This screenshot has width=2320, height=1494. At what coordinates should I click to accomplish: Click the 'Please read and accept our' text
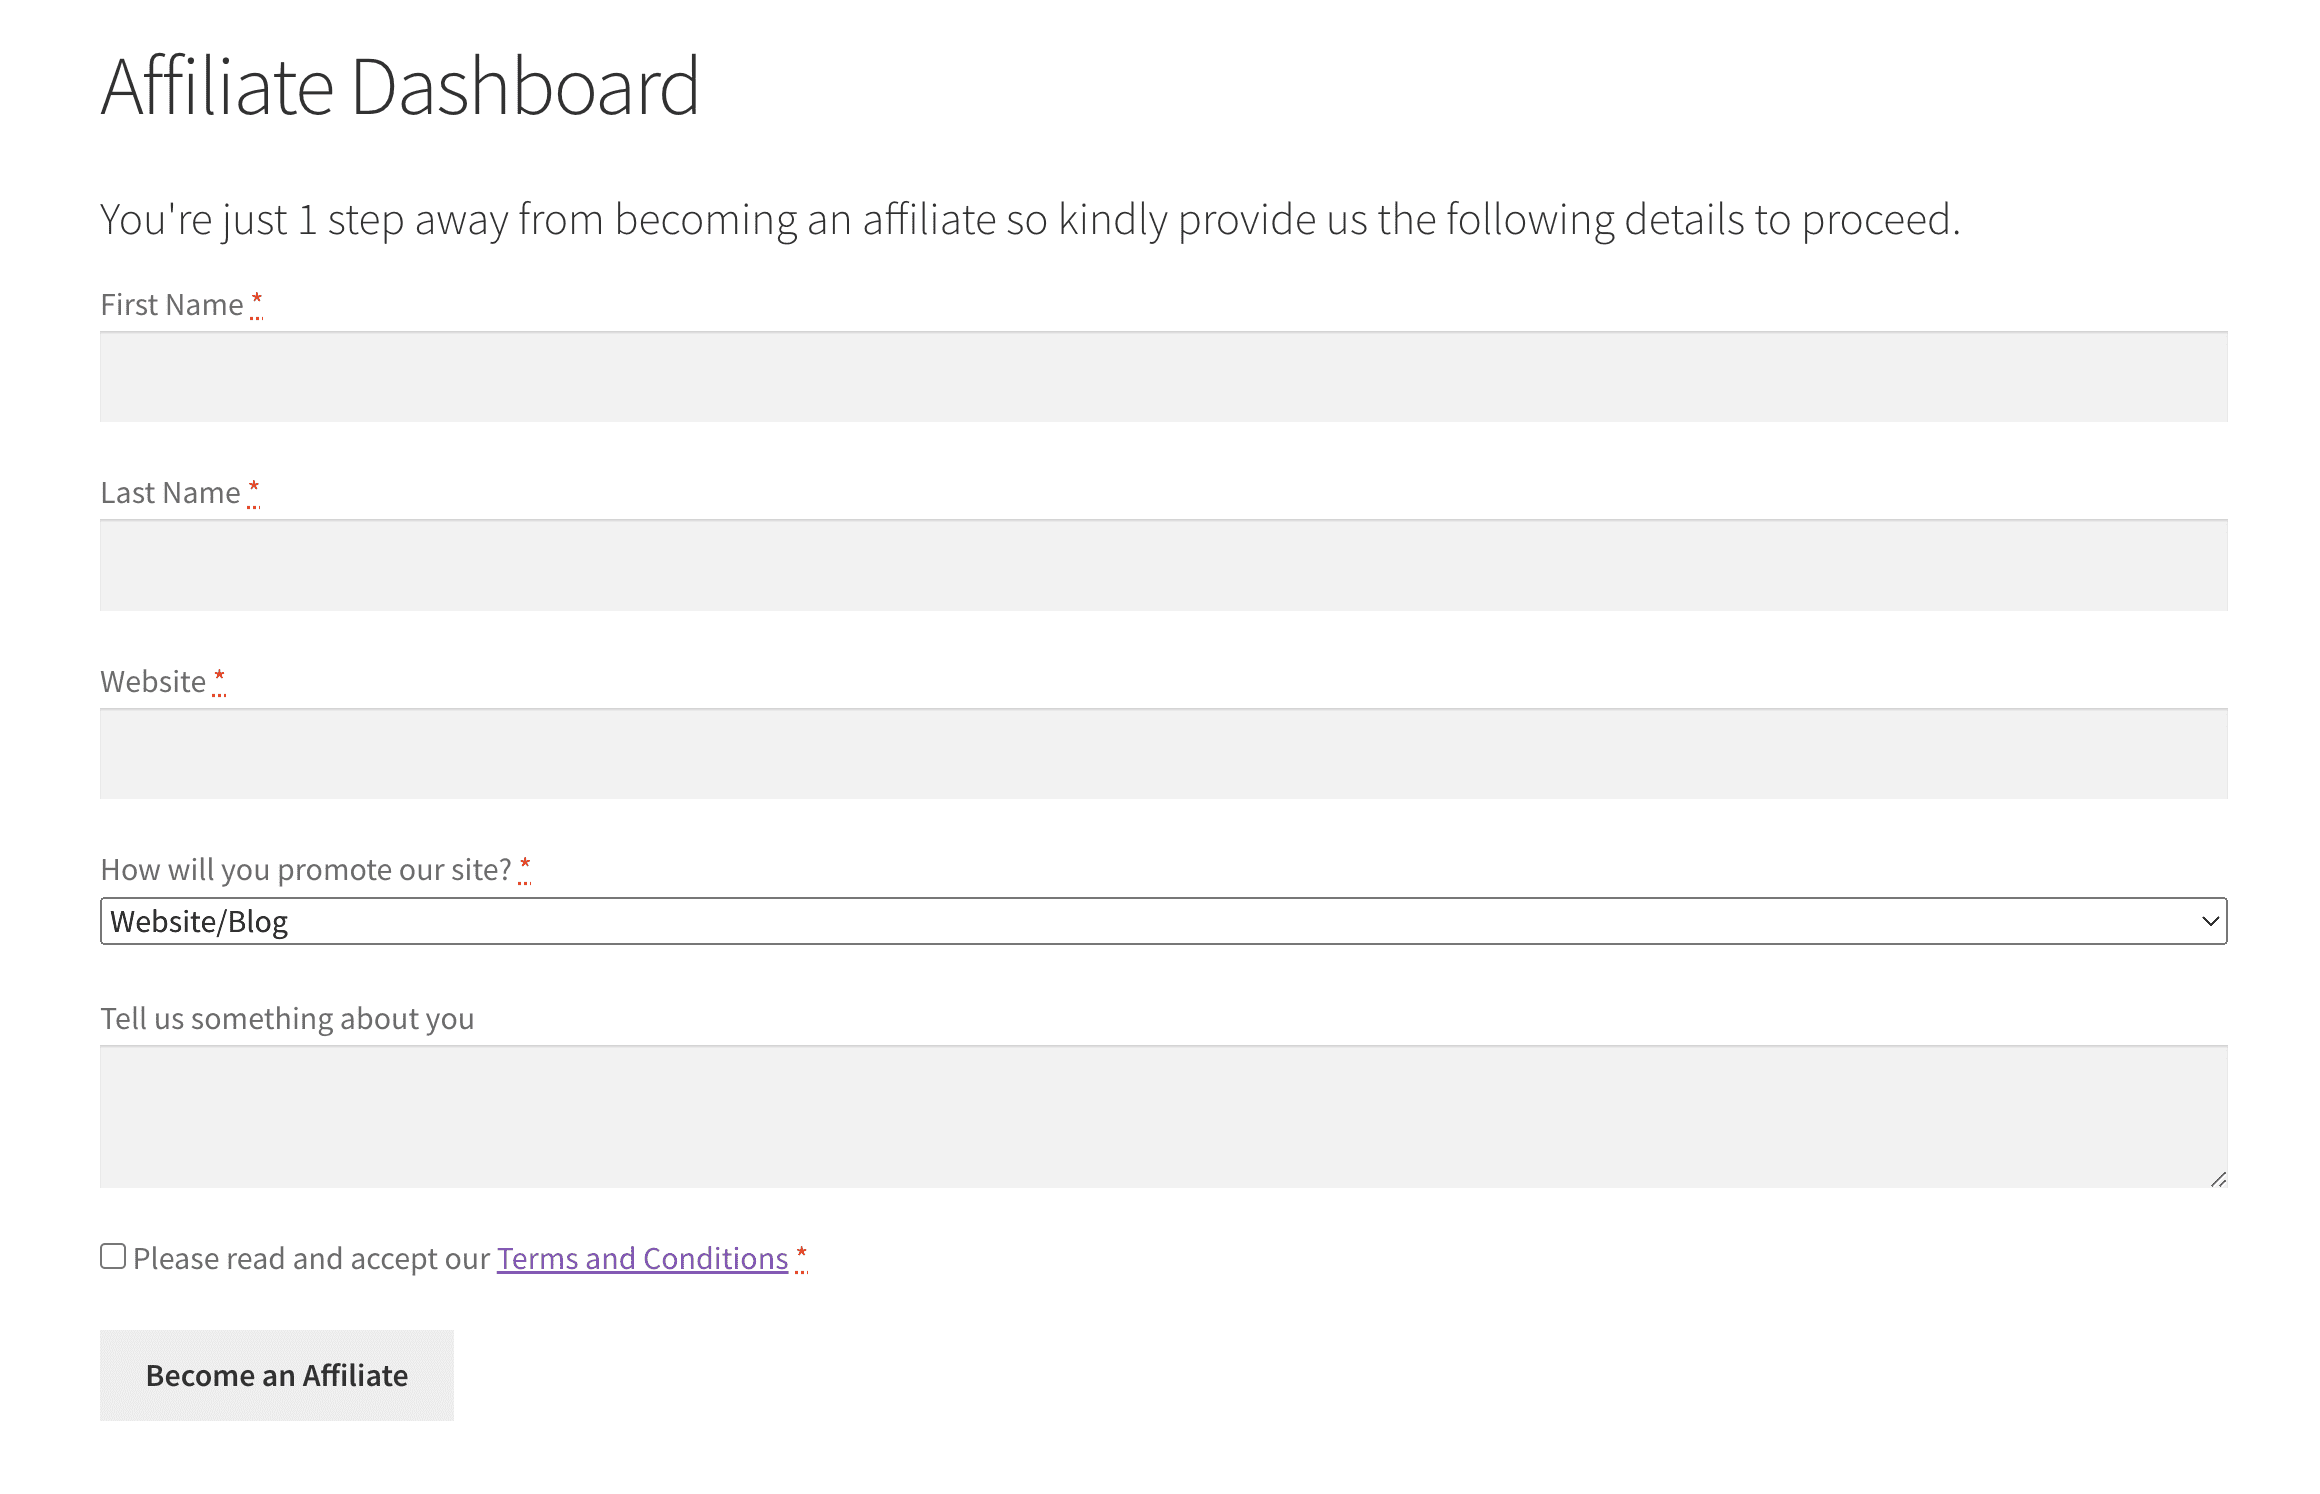(311, 1258)
